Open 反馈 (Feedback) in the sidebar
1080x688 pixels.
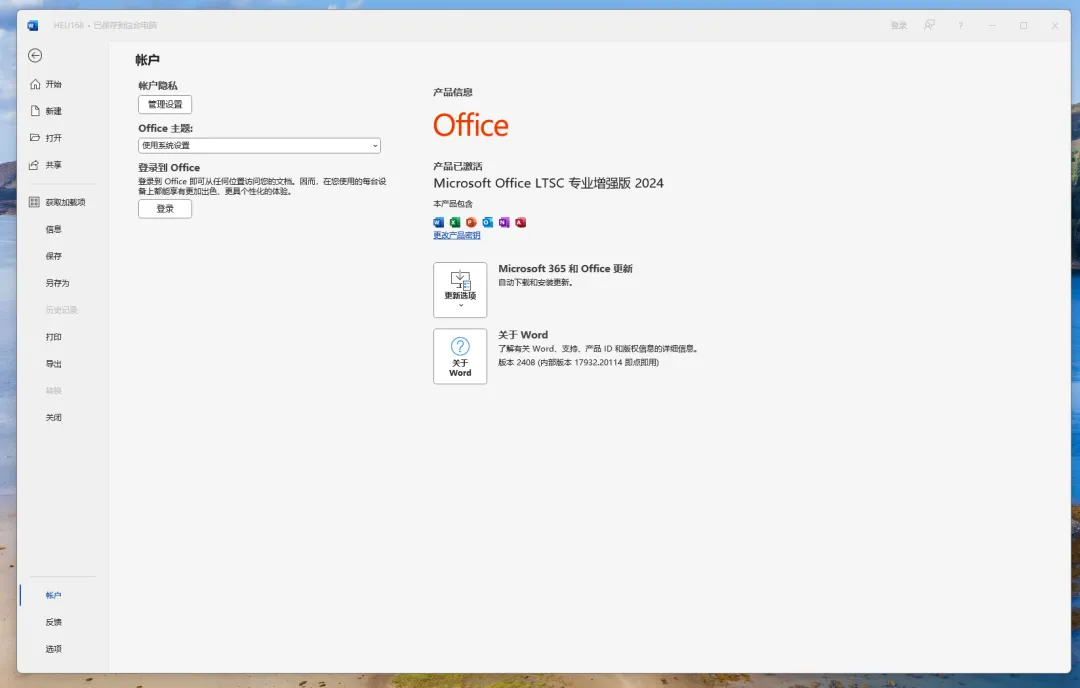(x=54, y=622)
